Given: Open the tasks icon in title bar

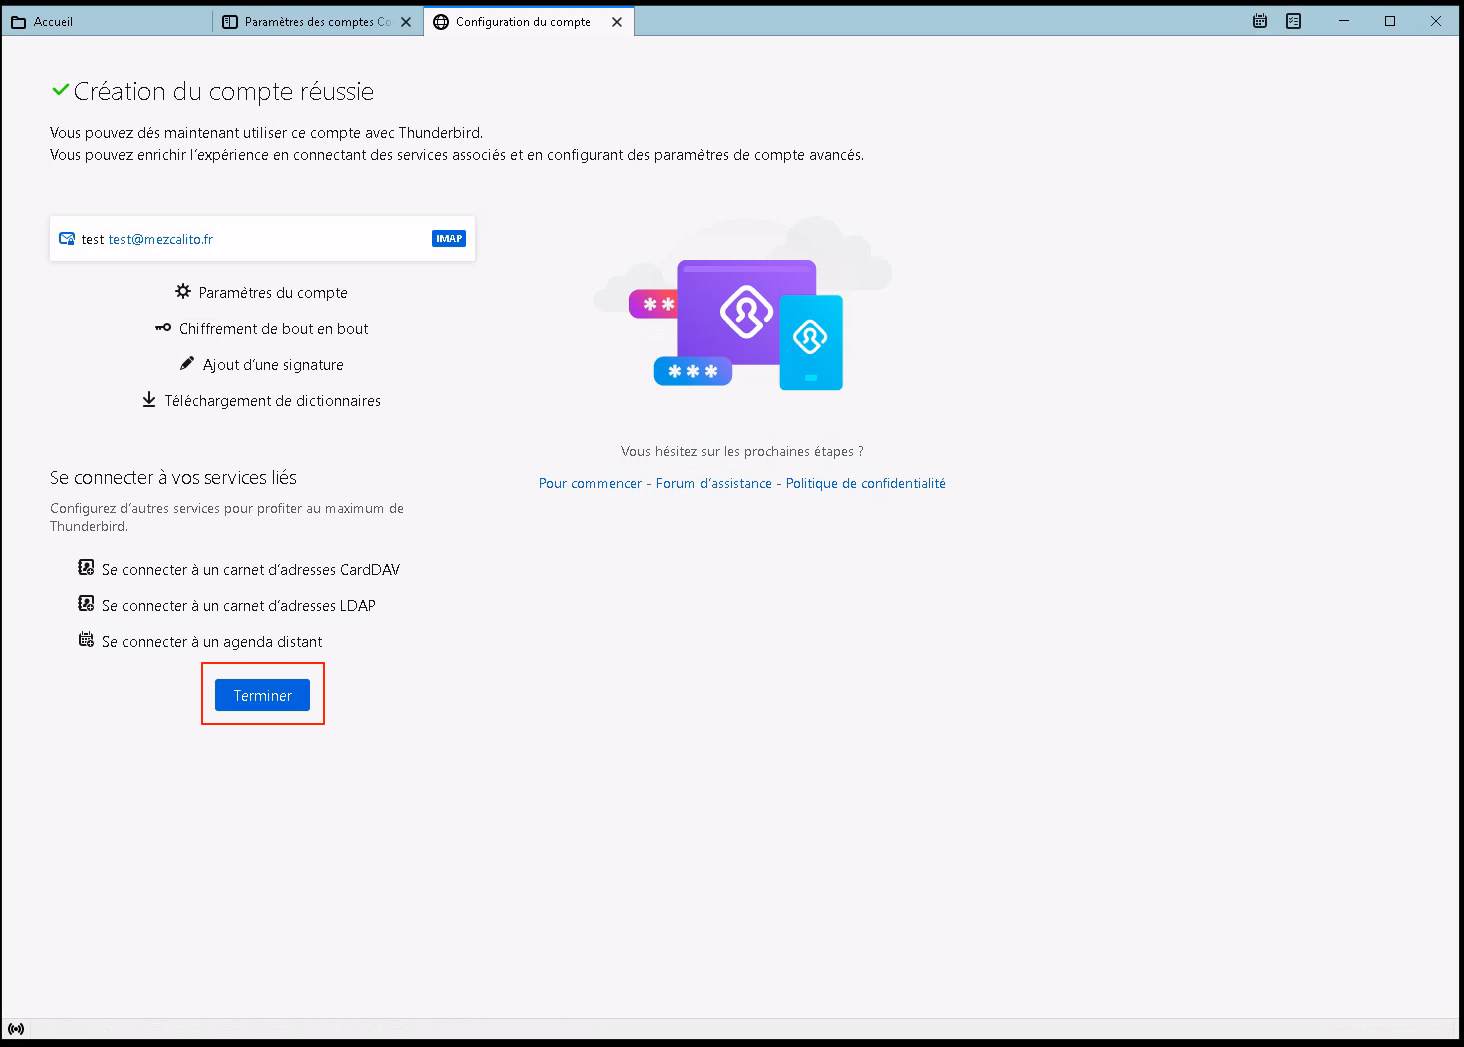Looking at the screenshot, I should [x=1293, y=21].
